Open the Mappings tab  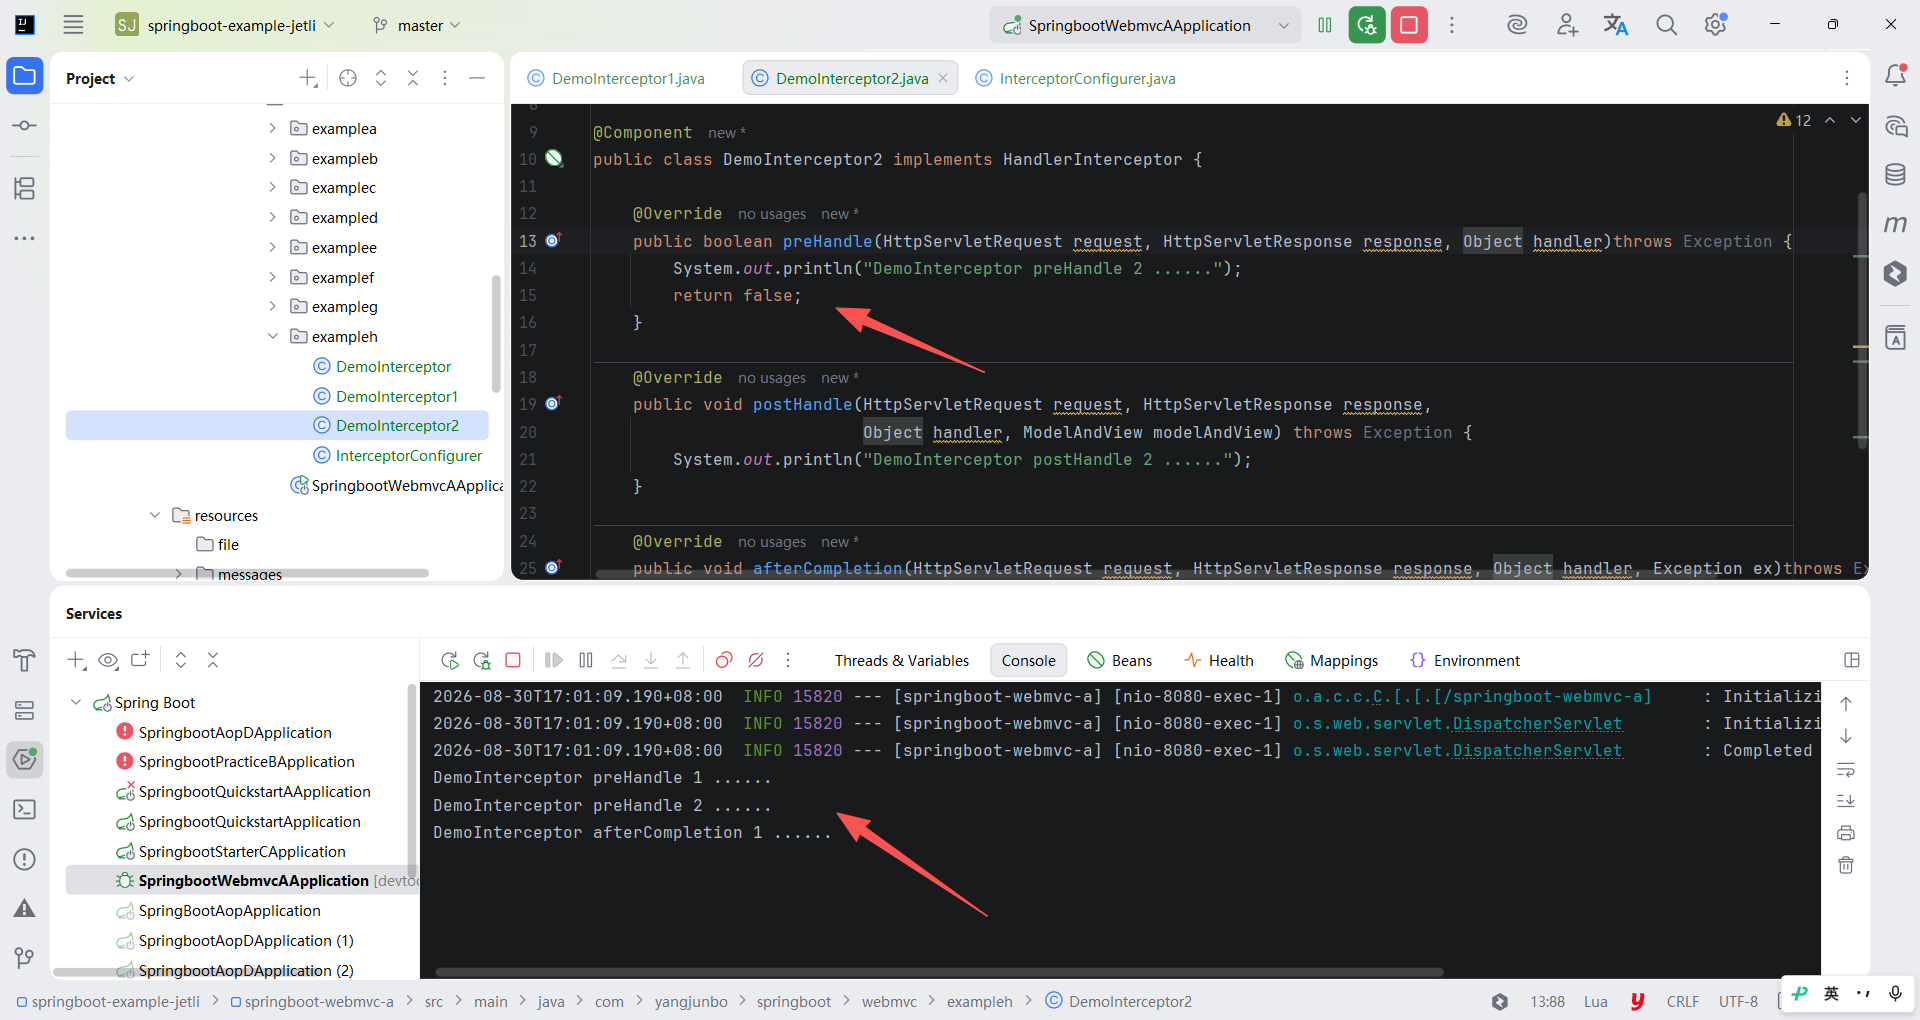pyautogui.click(x=1332, y=660)
